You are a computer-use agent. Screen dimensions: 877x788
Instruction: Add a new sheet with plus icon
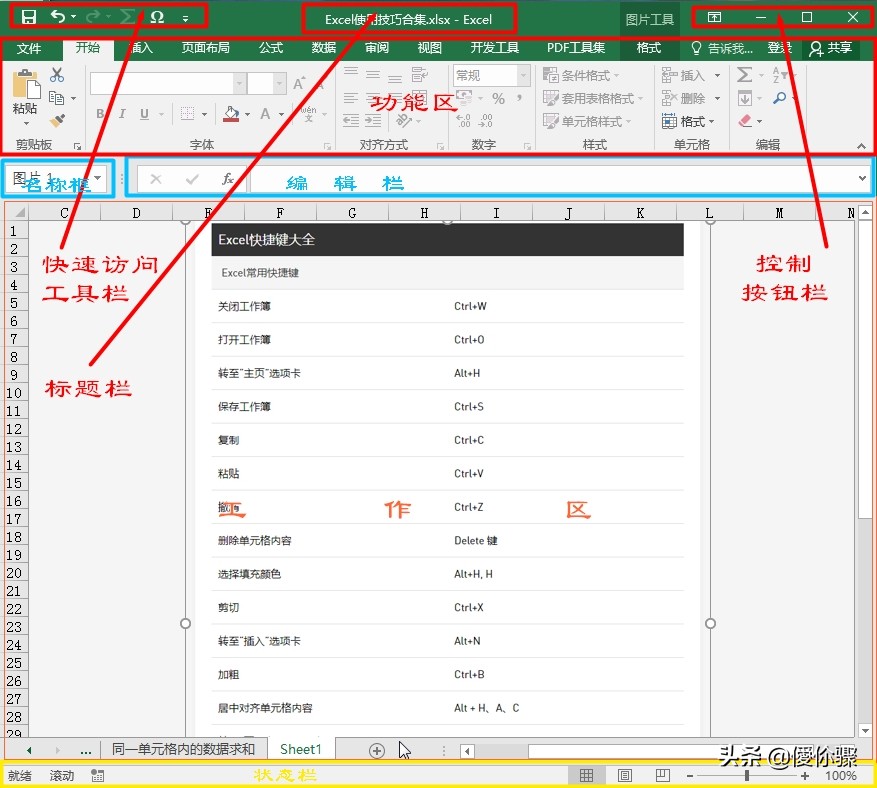(377, 751)
